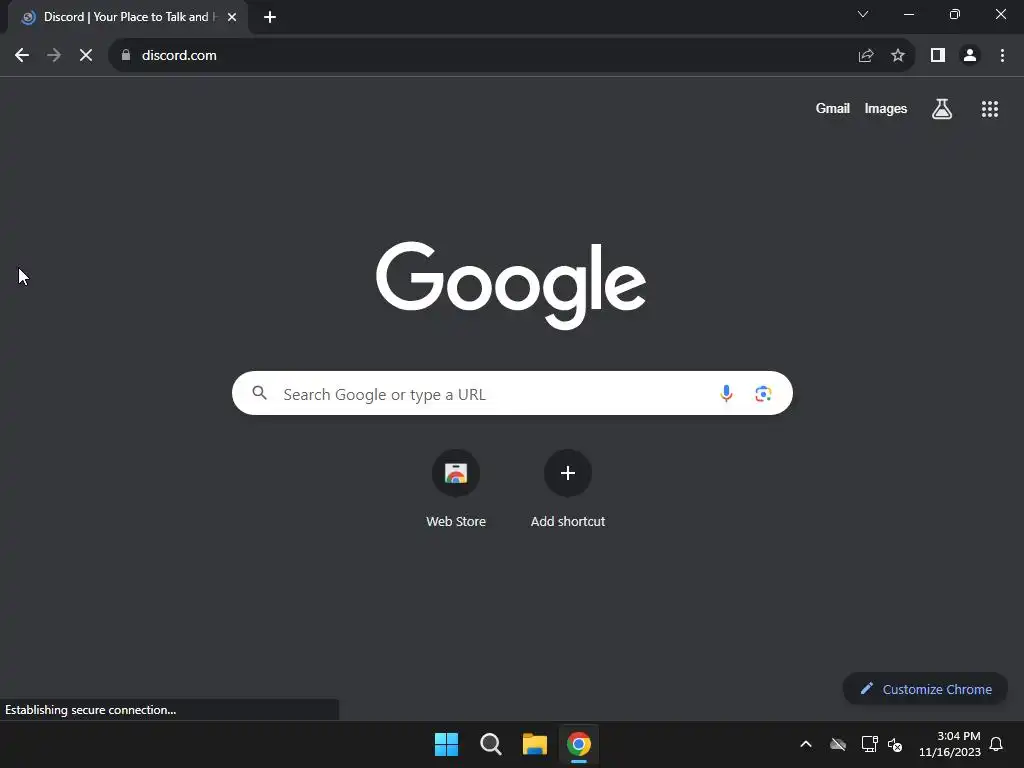1024x768 pixels.
Task: Click the Search Google or type a URL box
Action: point(512,393)
